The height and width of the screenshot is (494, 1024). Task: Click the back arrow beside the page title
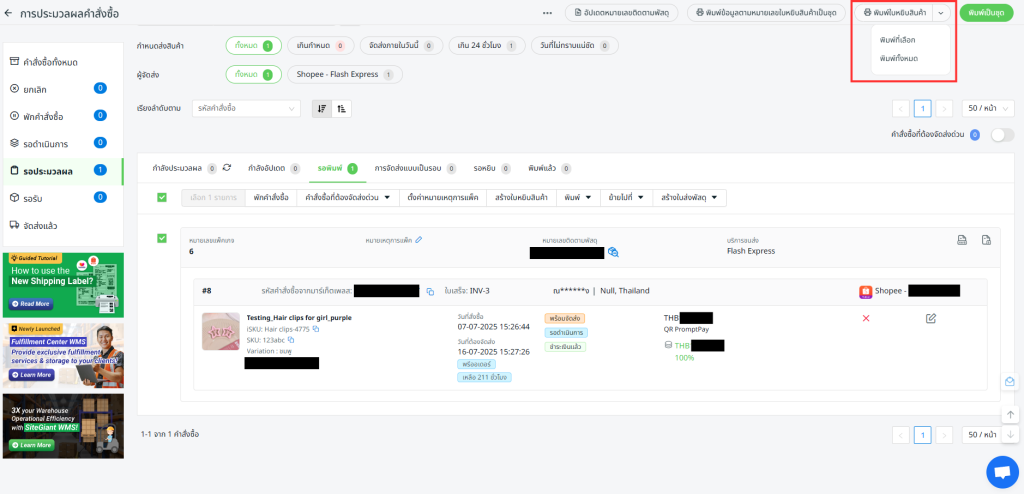pos(9,13)
